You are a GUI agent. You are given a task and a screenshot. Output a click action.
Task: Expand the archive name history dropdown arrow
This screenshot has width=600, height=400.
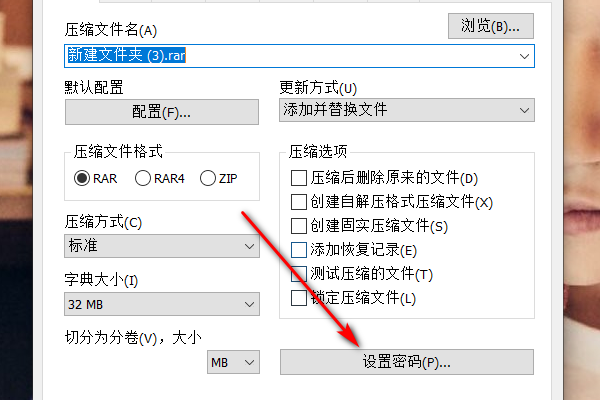click(525, 56)
